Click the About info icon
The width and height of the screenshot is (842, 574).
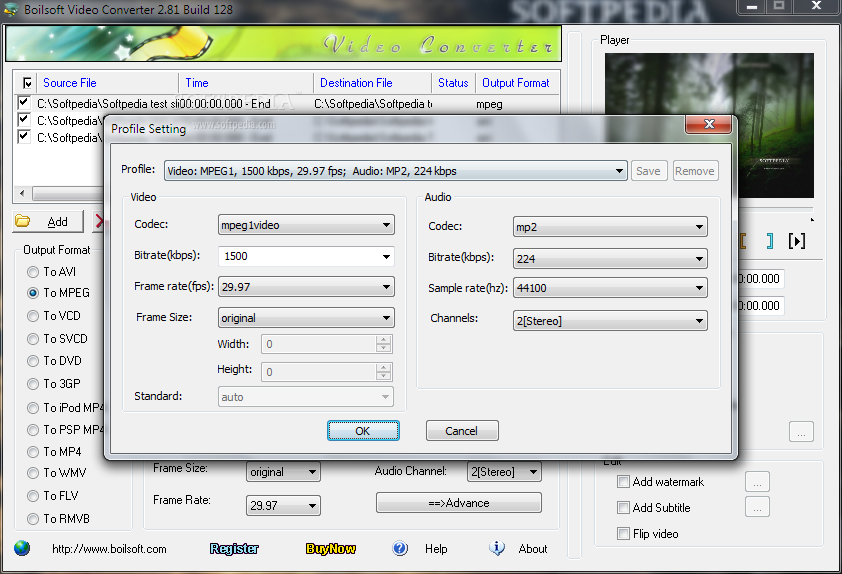(497, 548)
